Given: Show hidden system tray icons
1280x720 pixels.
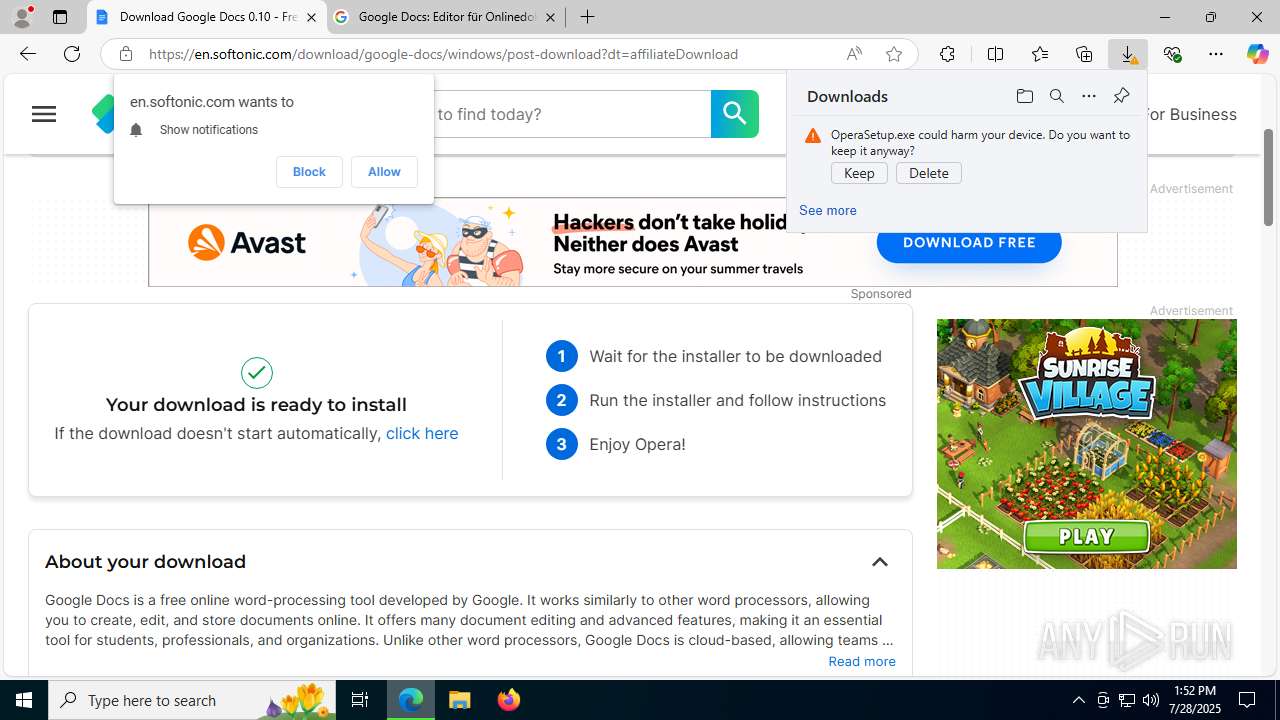Looking at the screenshot, I should tap(1078, 700).
